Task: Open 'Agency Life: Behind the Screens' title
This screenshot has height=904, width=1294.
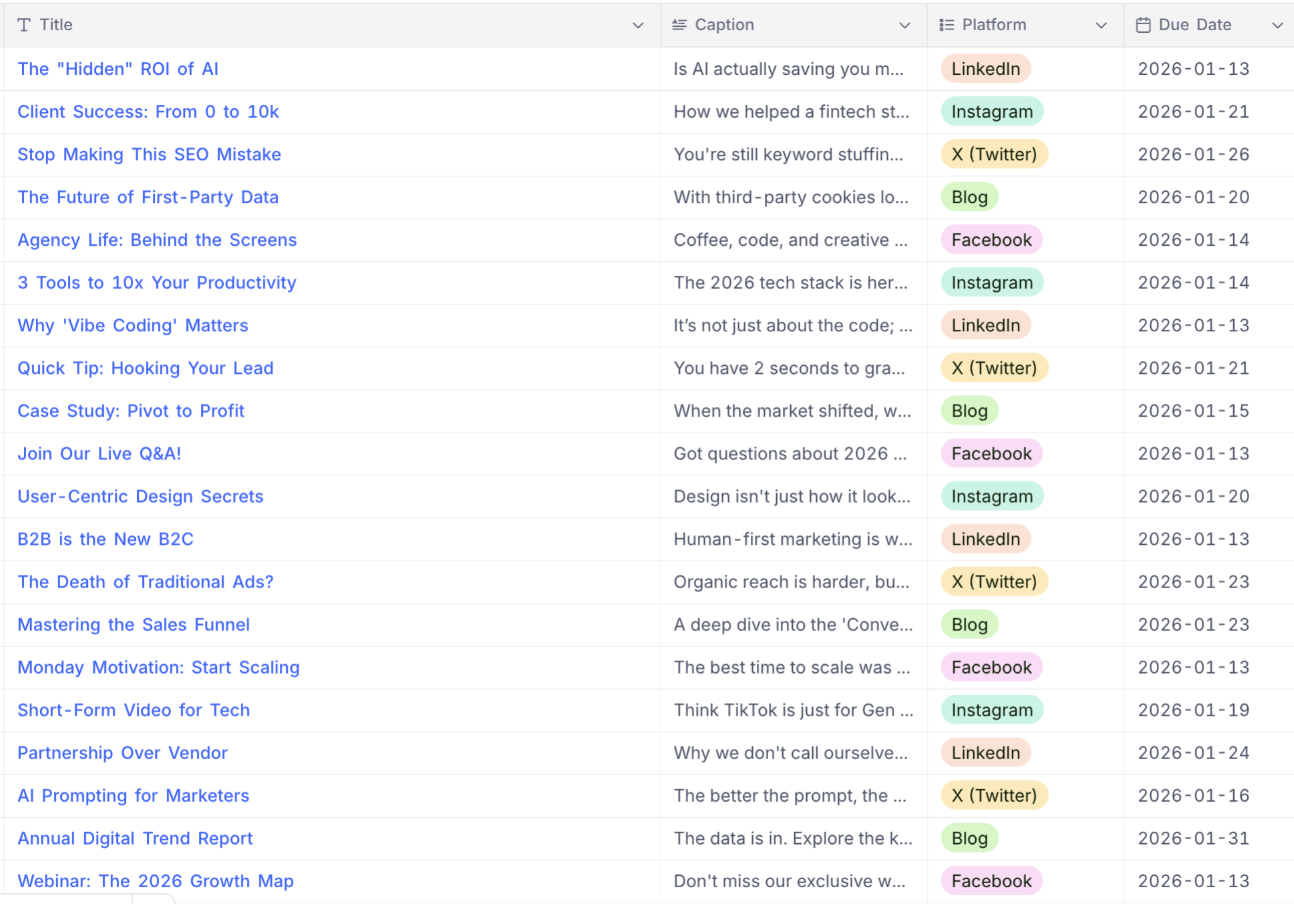Action: (x=157, y=240)
